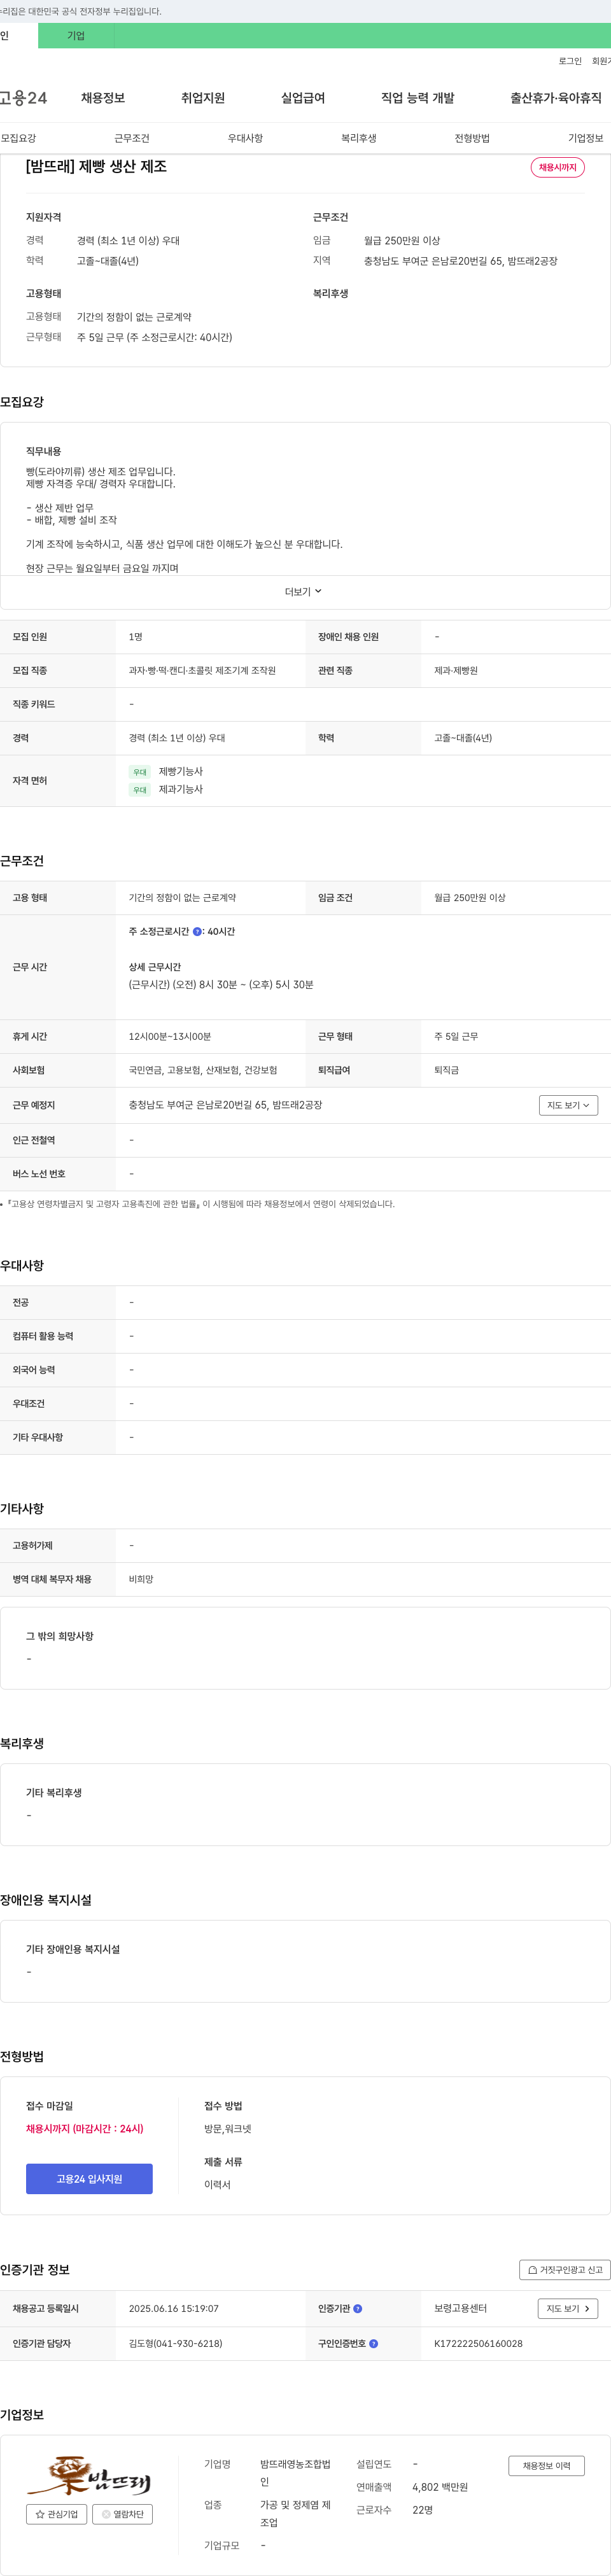Switch to the 기업 tab

click(76, 36)
